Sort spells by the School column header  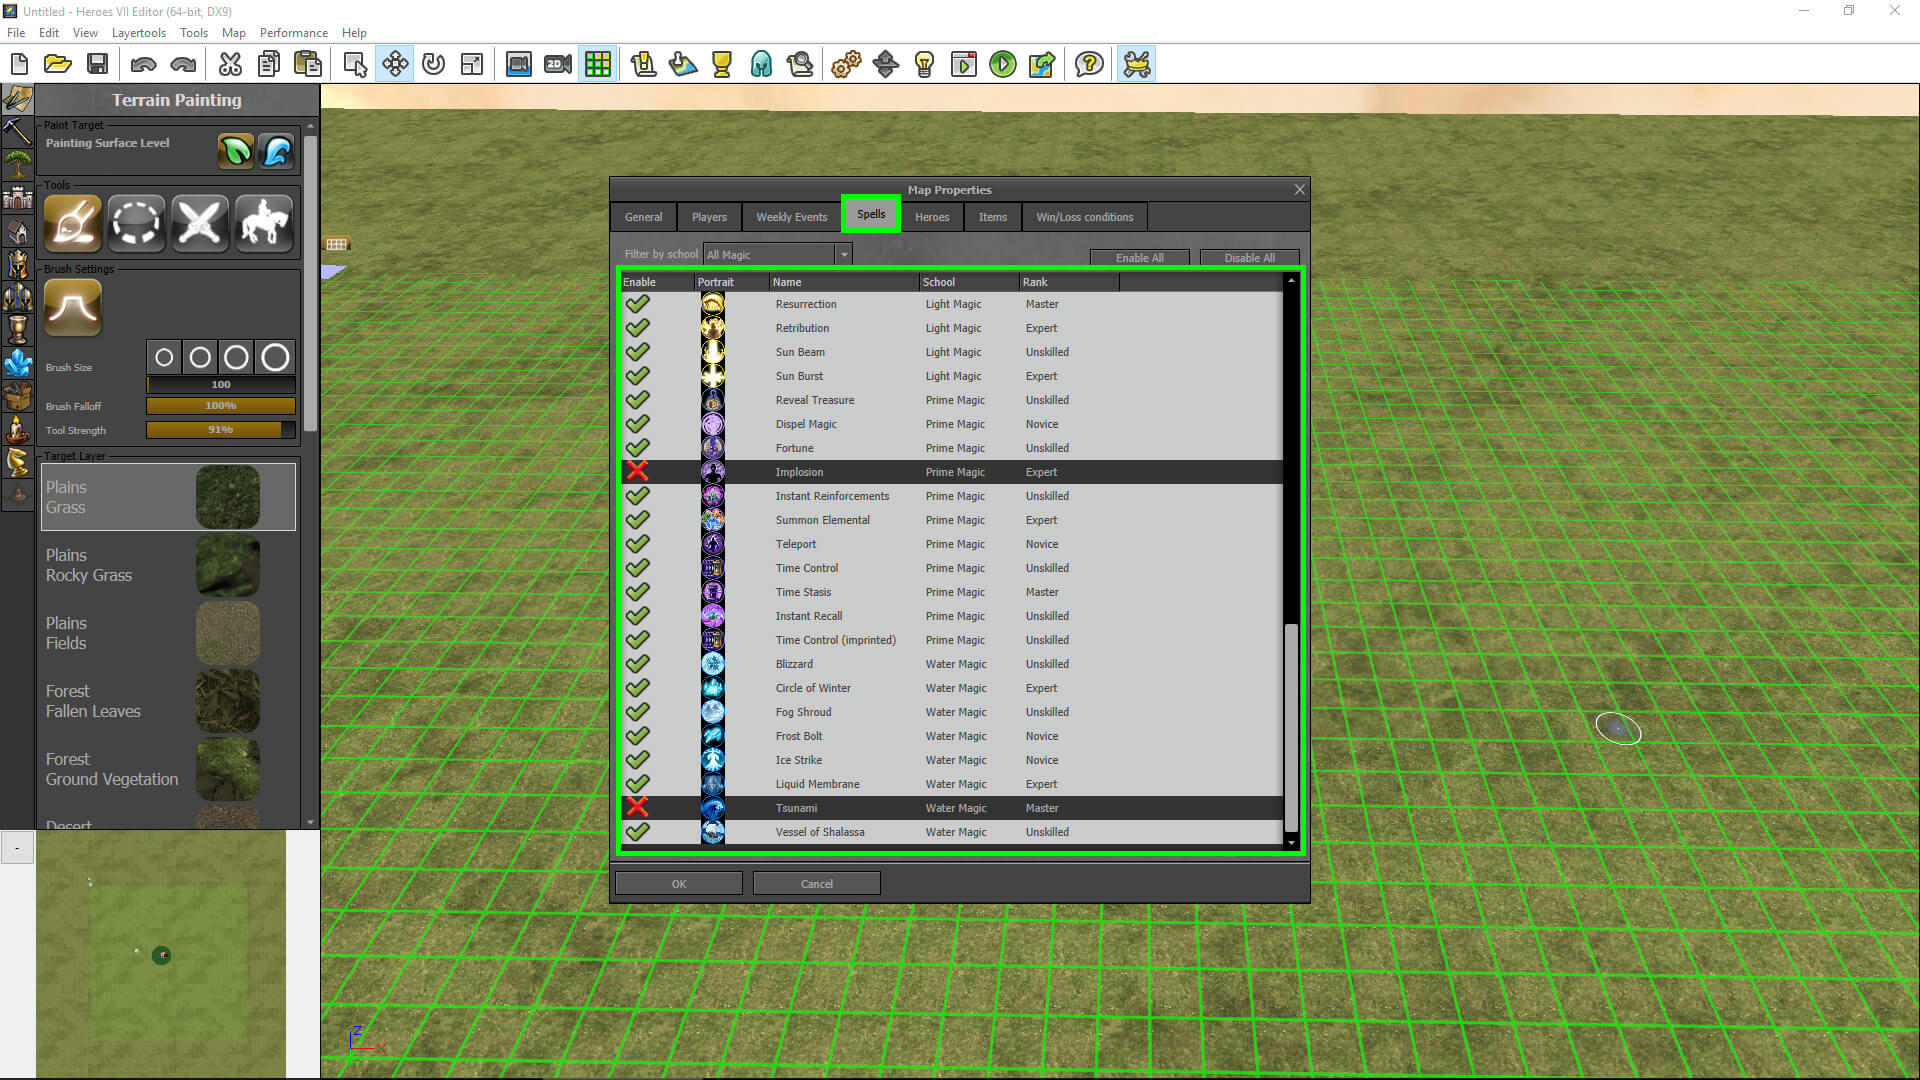pyautogui.click(x=969, y=282)
